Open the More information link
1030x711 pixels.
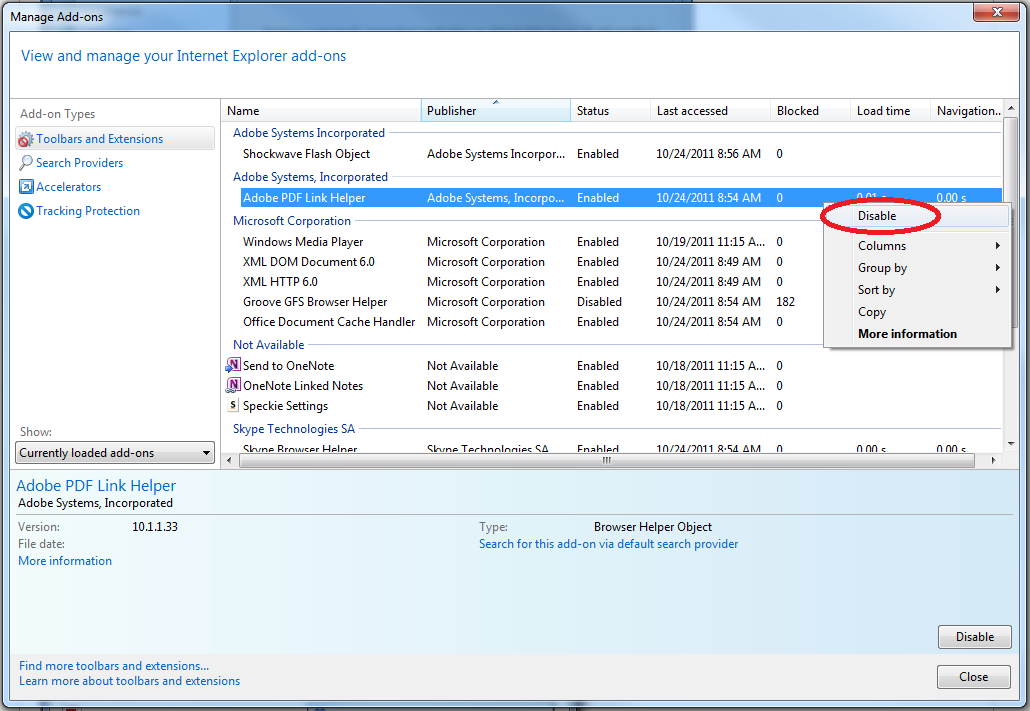pos(65,561)
